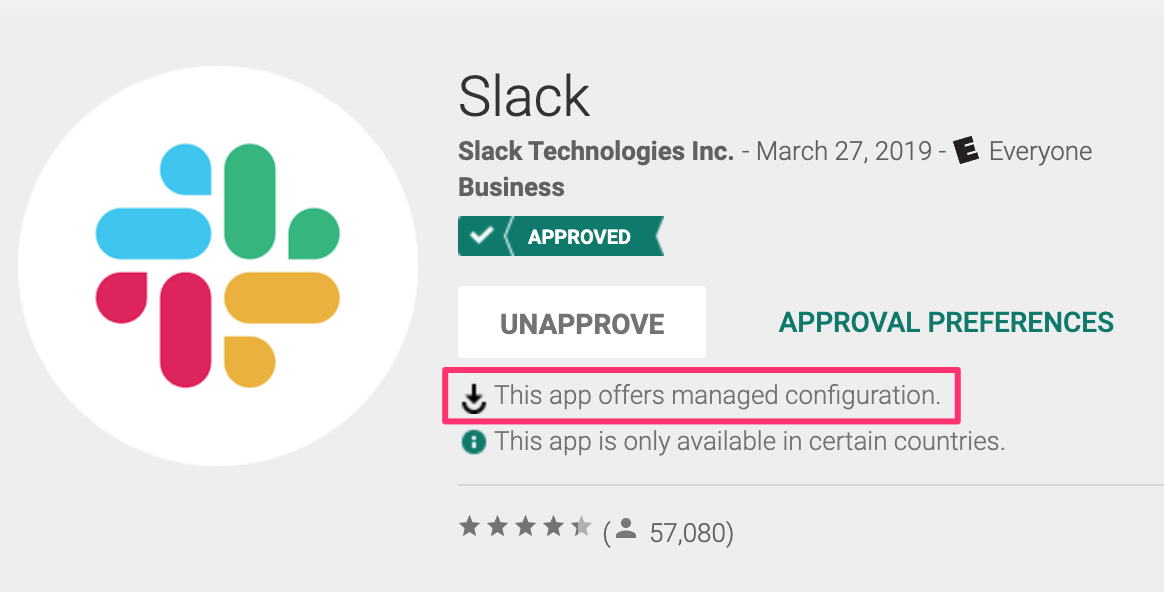Click the certain countries availability notice
Screen dimensions: 1164x592
click(750, 441)
